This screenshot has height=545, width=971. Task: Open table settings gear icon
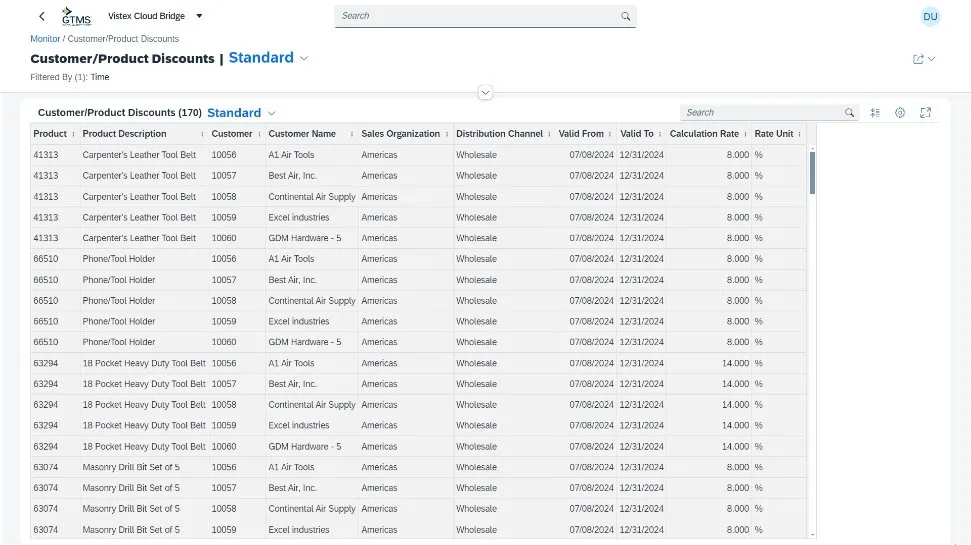[x=900, y=113]
